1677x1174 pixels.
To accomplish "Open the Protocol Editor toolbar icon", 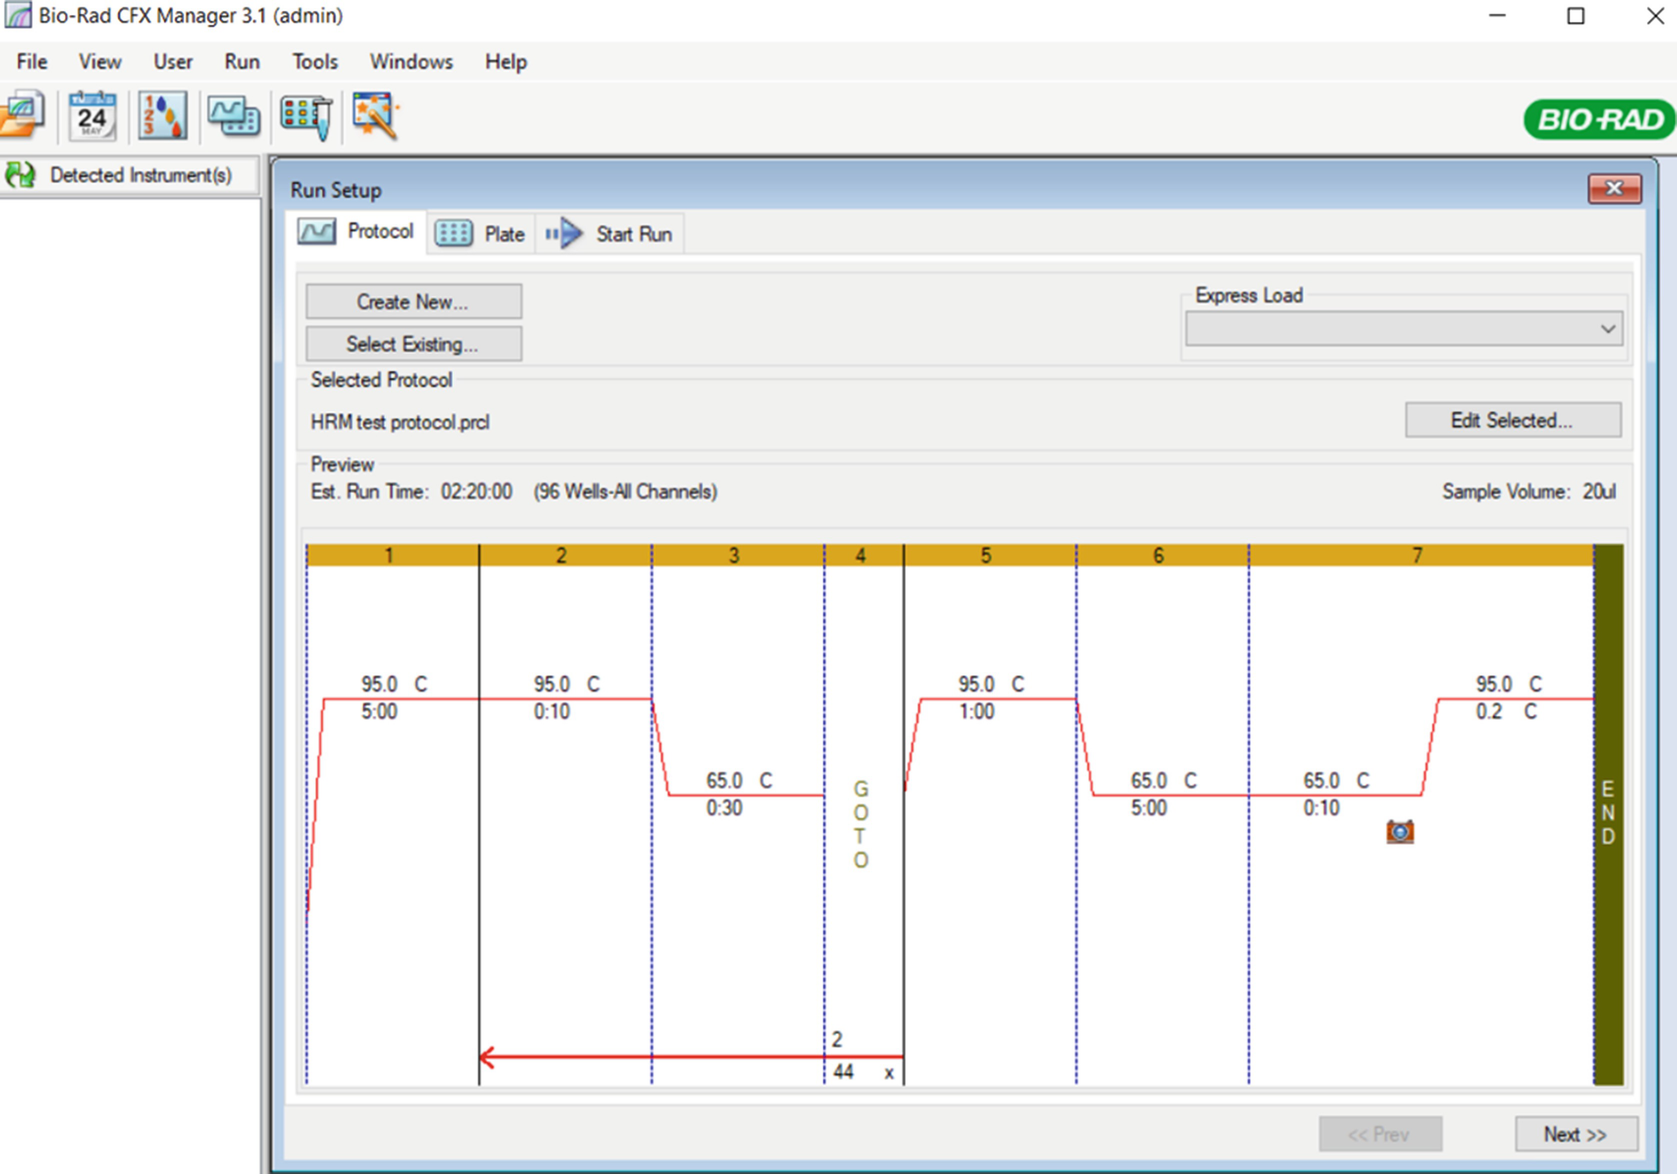I will pyautogui.click(x=234, y=116).
